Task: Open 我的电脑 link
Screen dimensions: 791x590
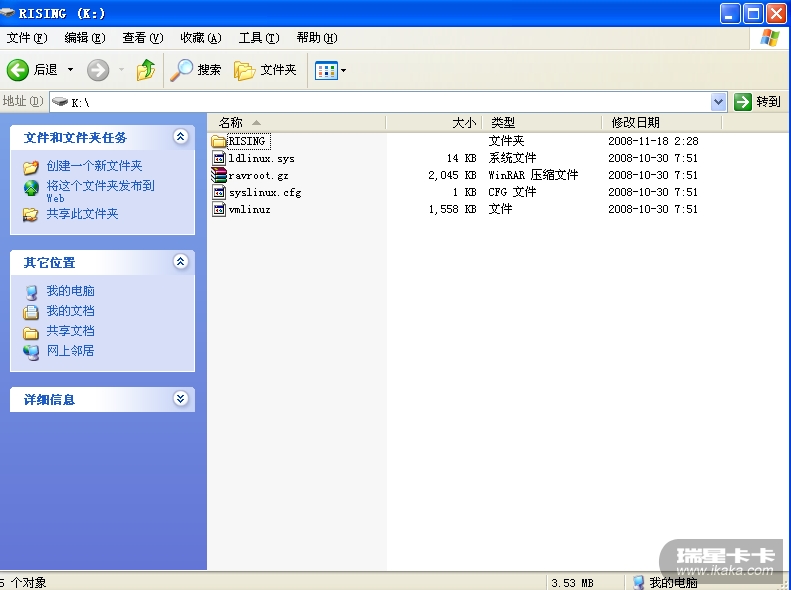Action: tap(70, 291)
